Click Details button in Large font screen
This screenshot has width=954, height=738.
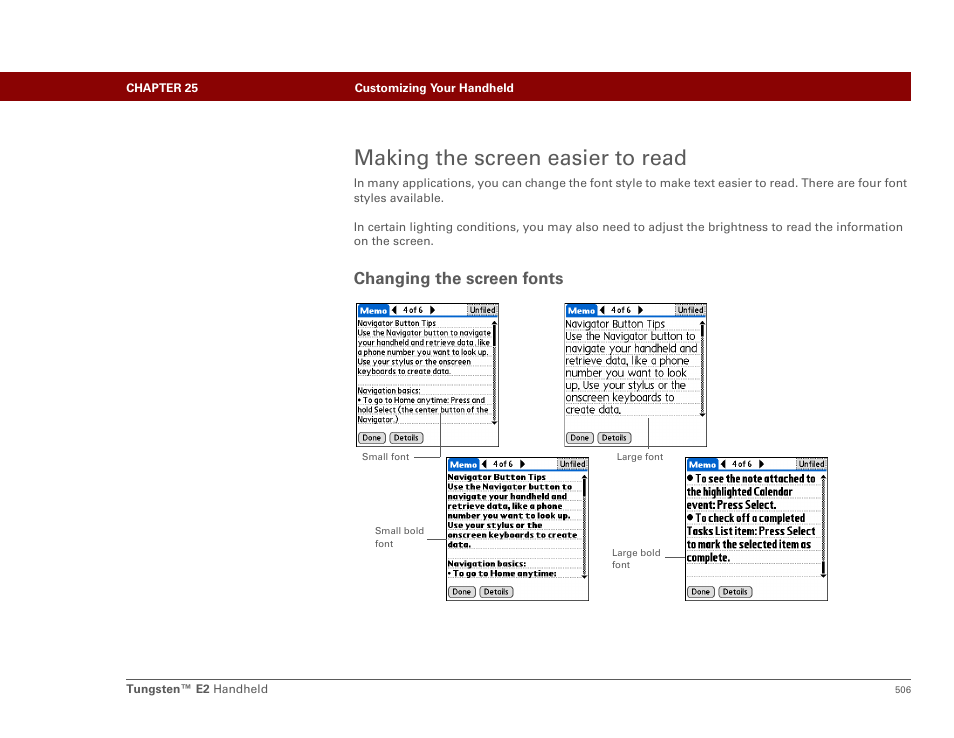614,438
